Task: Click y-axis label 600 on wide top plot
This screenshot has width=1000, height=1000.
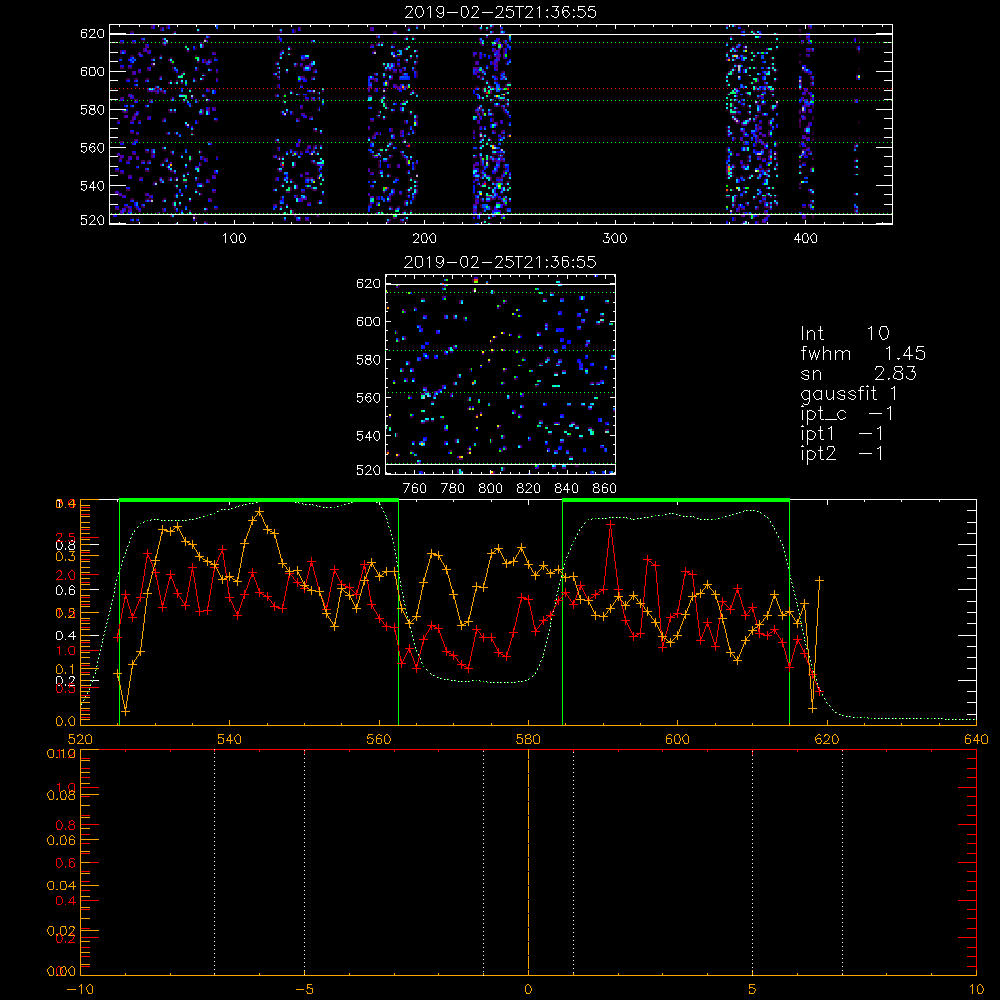Action: pos(92,71)
